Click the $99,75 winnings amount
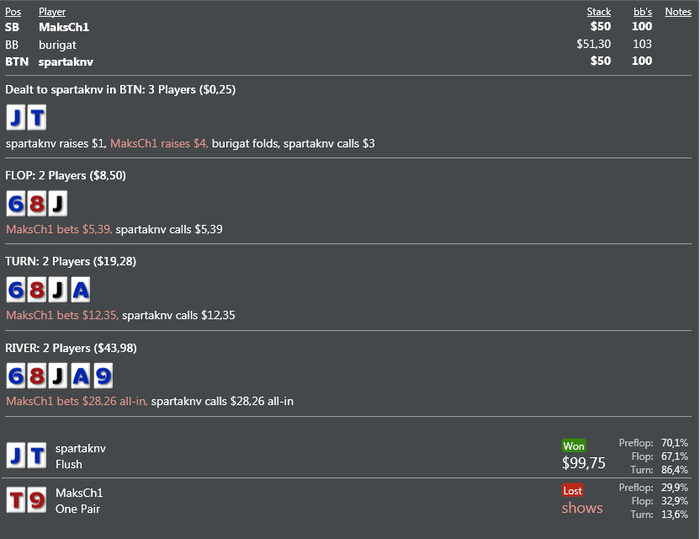This screenshot has height=539, width=700. click(x=584, y=464)
